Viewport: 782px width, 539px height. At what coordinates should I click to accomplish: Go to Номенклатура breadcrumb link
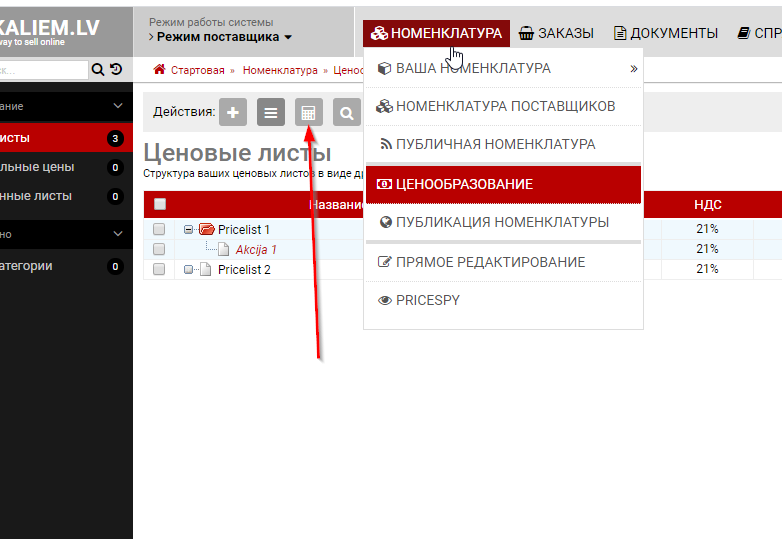click(x=279, y=70)
